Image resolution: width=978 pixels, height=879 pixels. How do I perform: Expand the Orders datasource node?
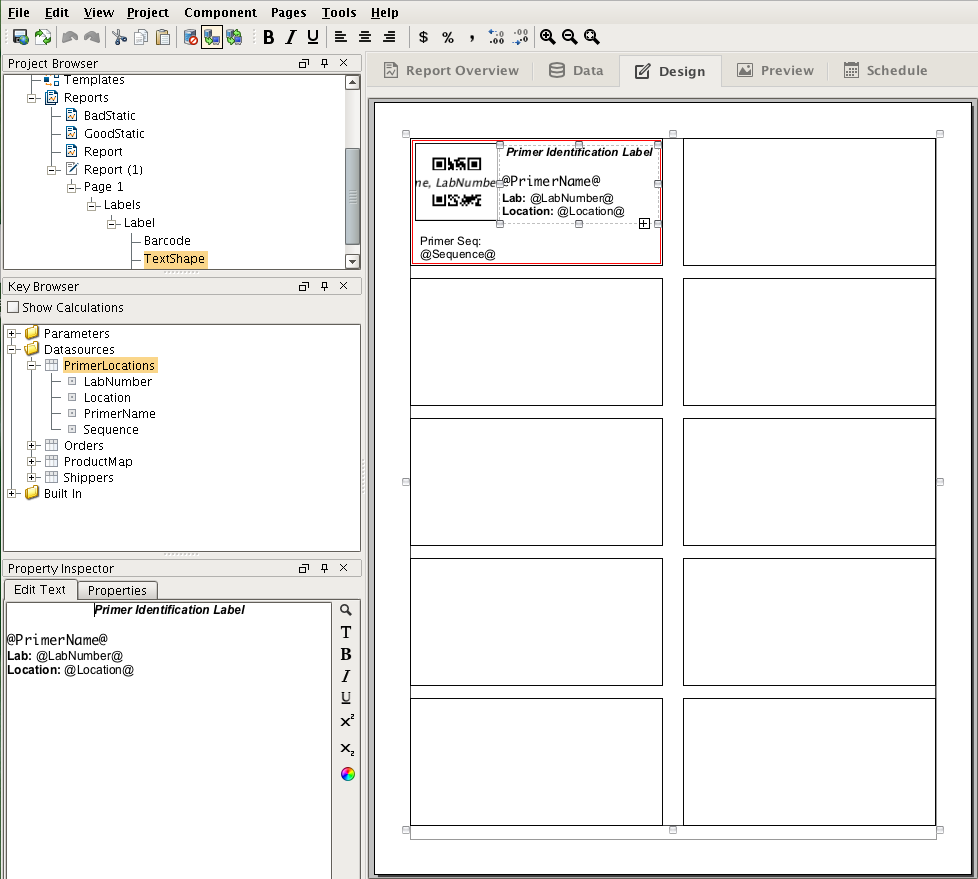click(x=32, y=446)
